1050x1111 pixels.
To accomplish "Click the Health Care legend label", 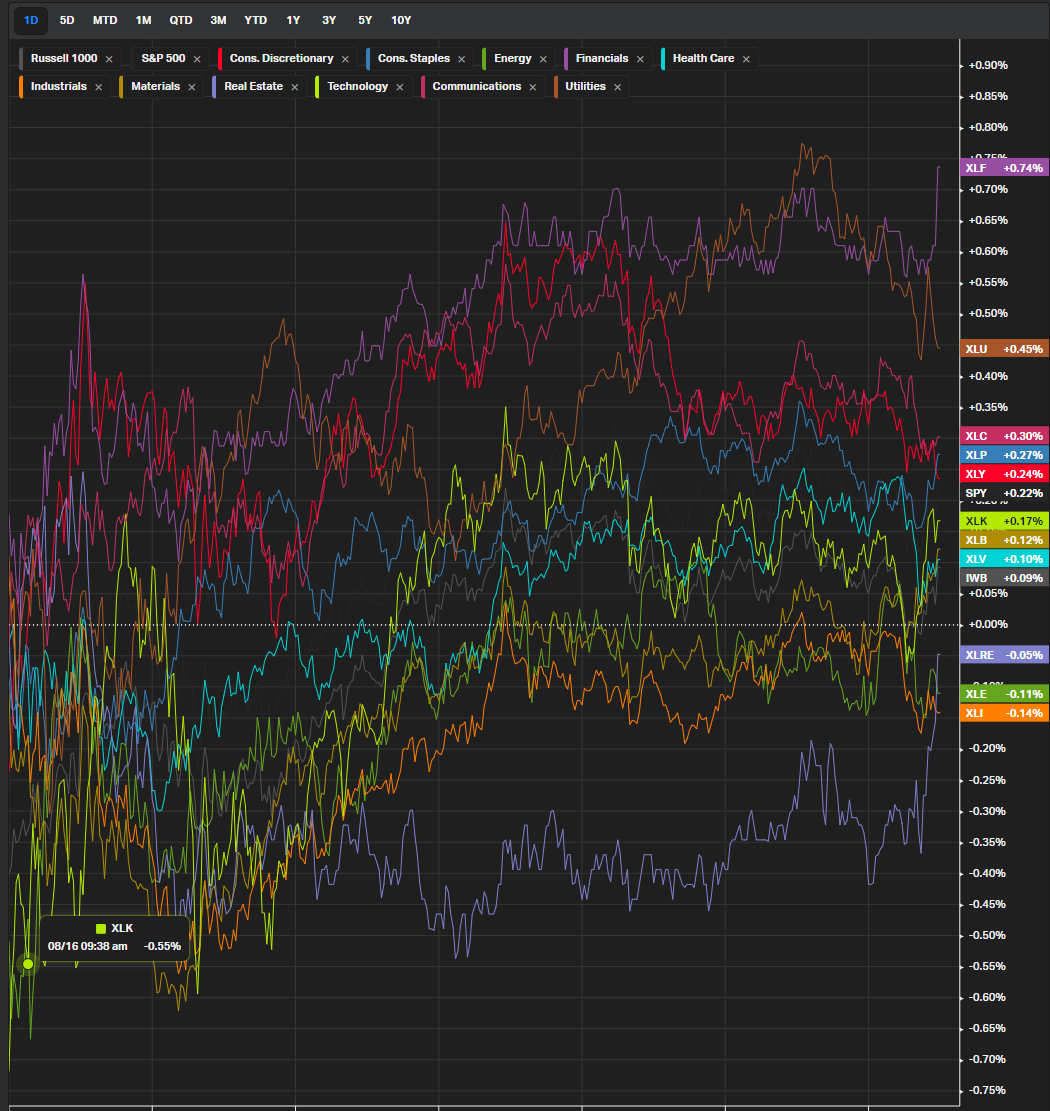I will point(703,59).
